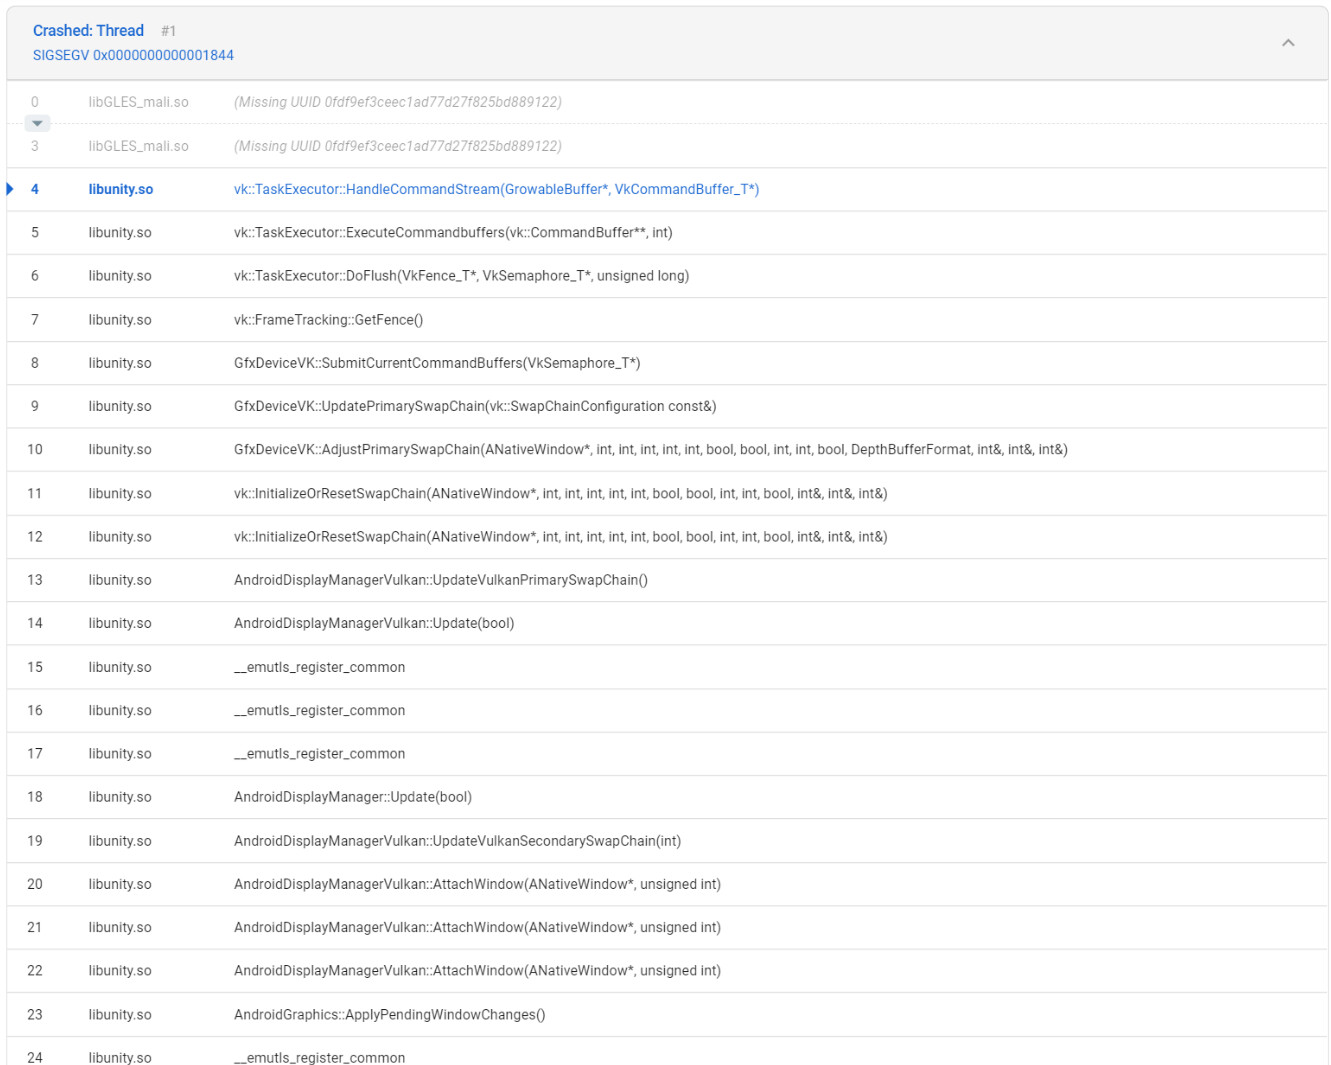This screenshot has width=1331, height=1065.
Task: Click the ApplyPendingWindowChanges() frame
Action: click(x=389, y=1014)
